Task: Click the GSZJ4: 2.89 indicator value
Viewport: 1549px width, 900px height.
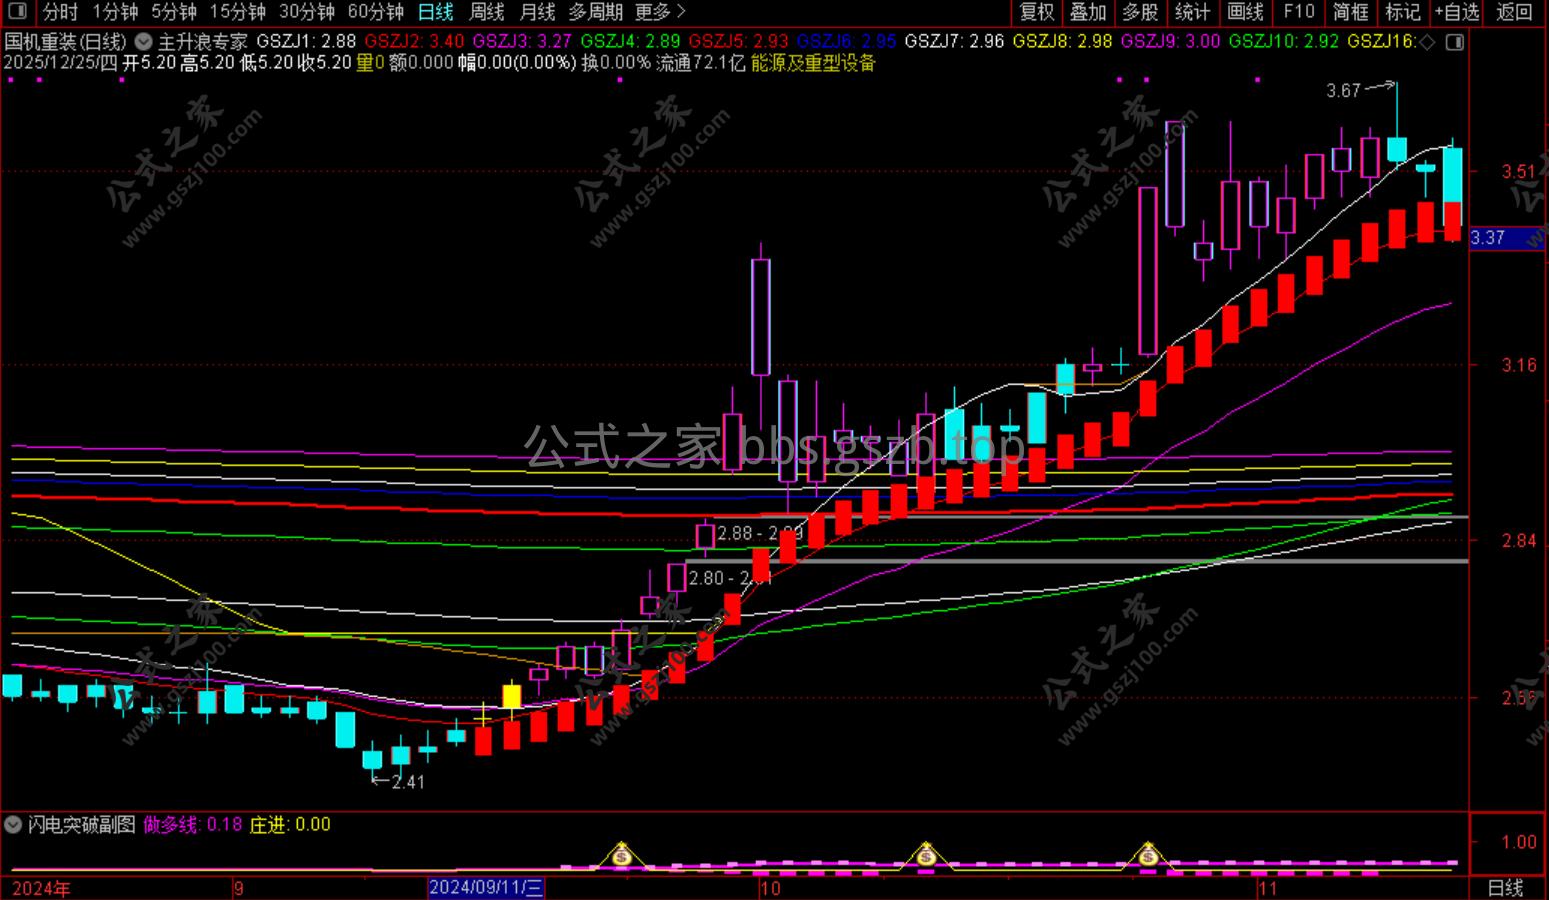Action: click(630, 42)
